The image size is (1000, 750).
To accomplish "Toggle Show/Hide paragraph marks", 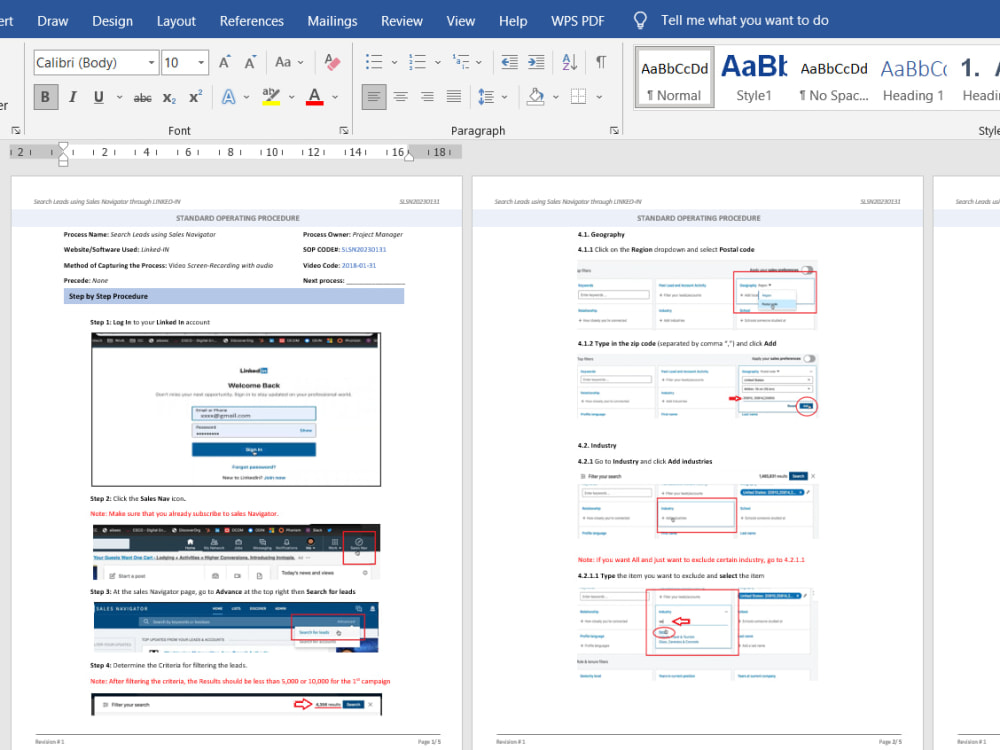I will tap(601, 62).
